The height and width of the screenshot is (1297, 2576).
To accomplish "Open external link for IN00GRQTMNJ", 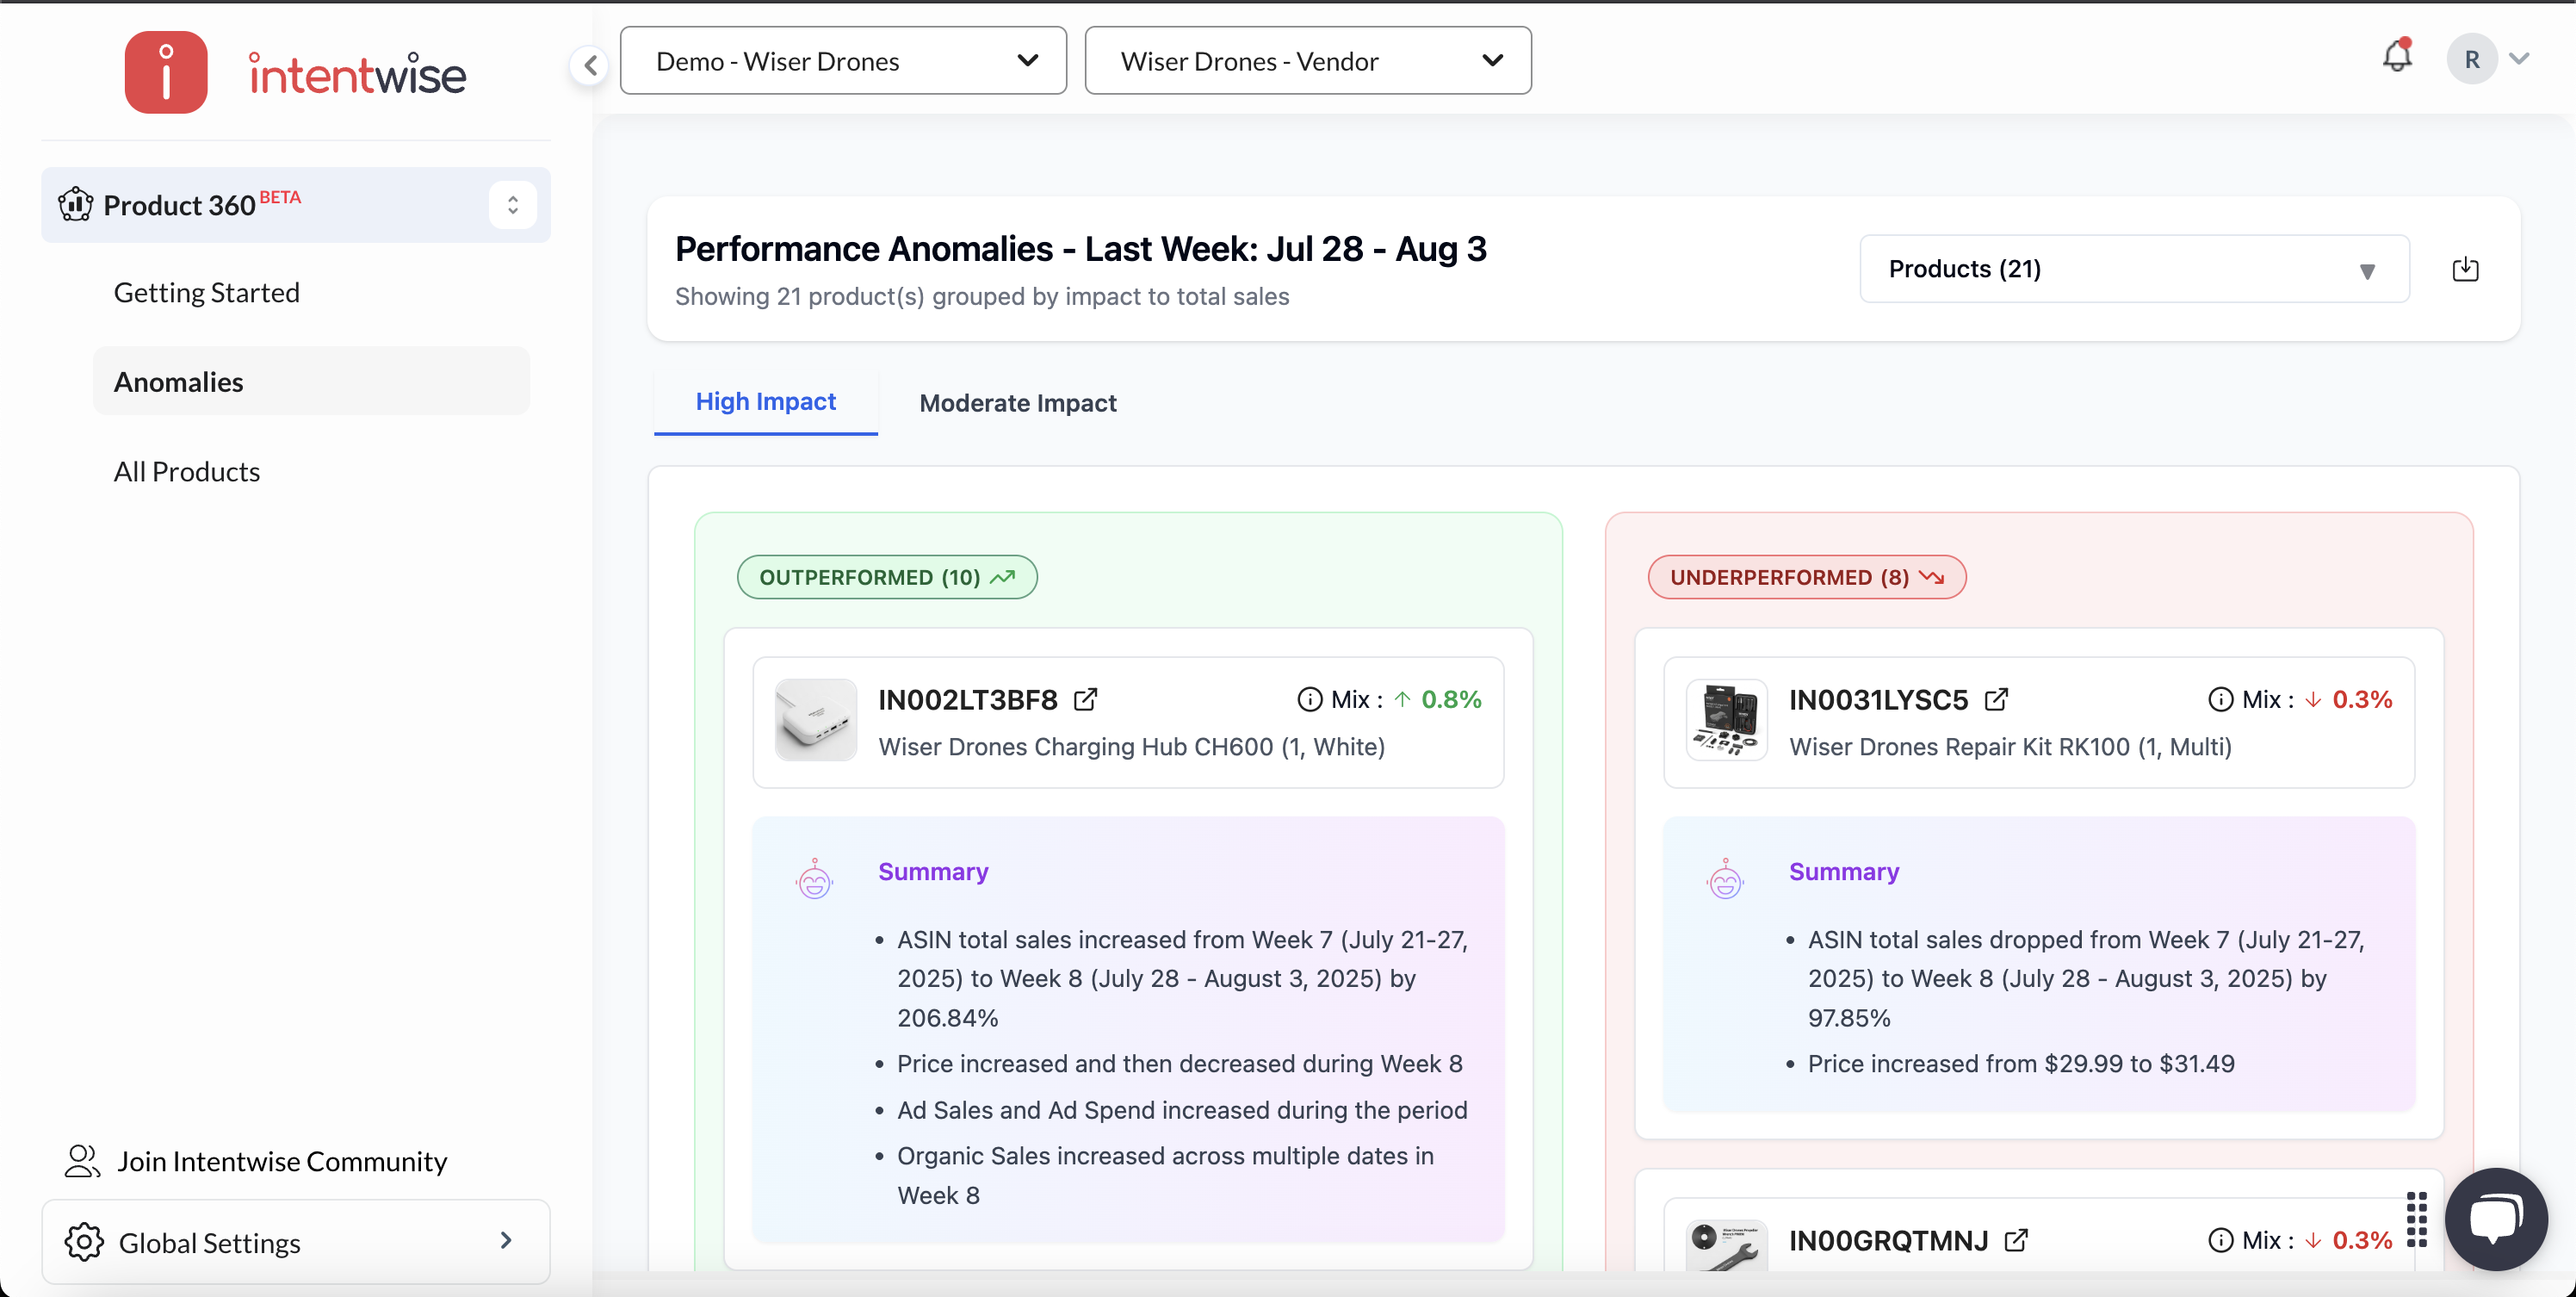I will 2016,1240.
